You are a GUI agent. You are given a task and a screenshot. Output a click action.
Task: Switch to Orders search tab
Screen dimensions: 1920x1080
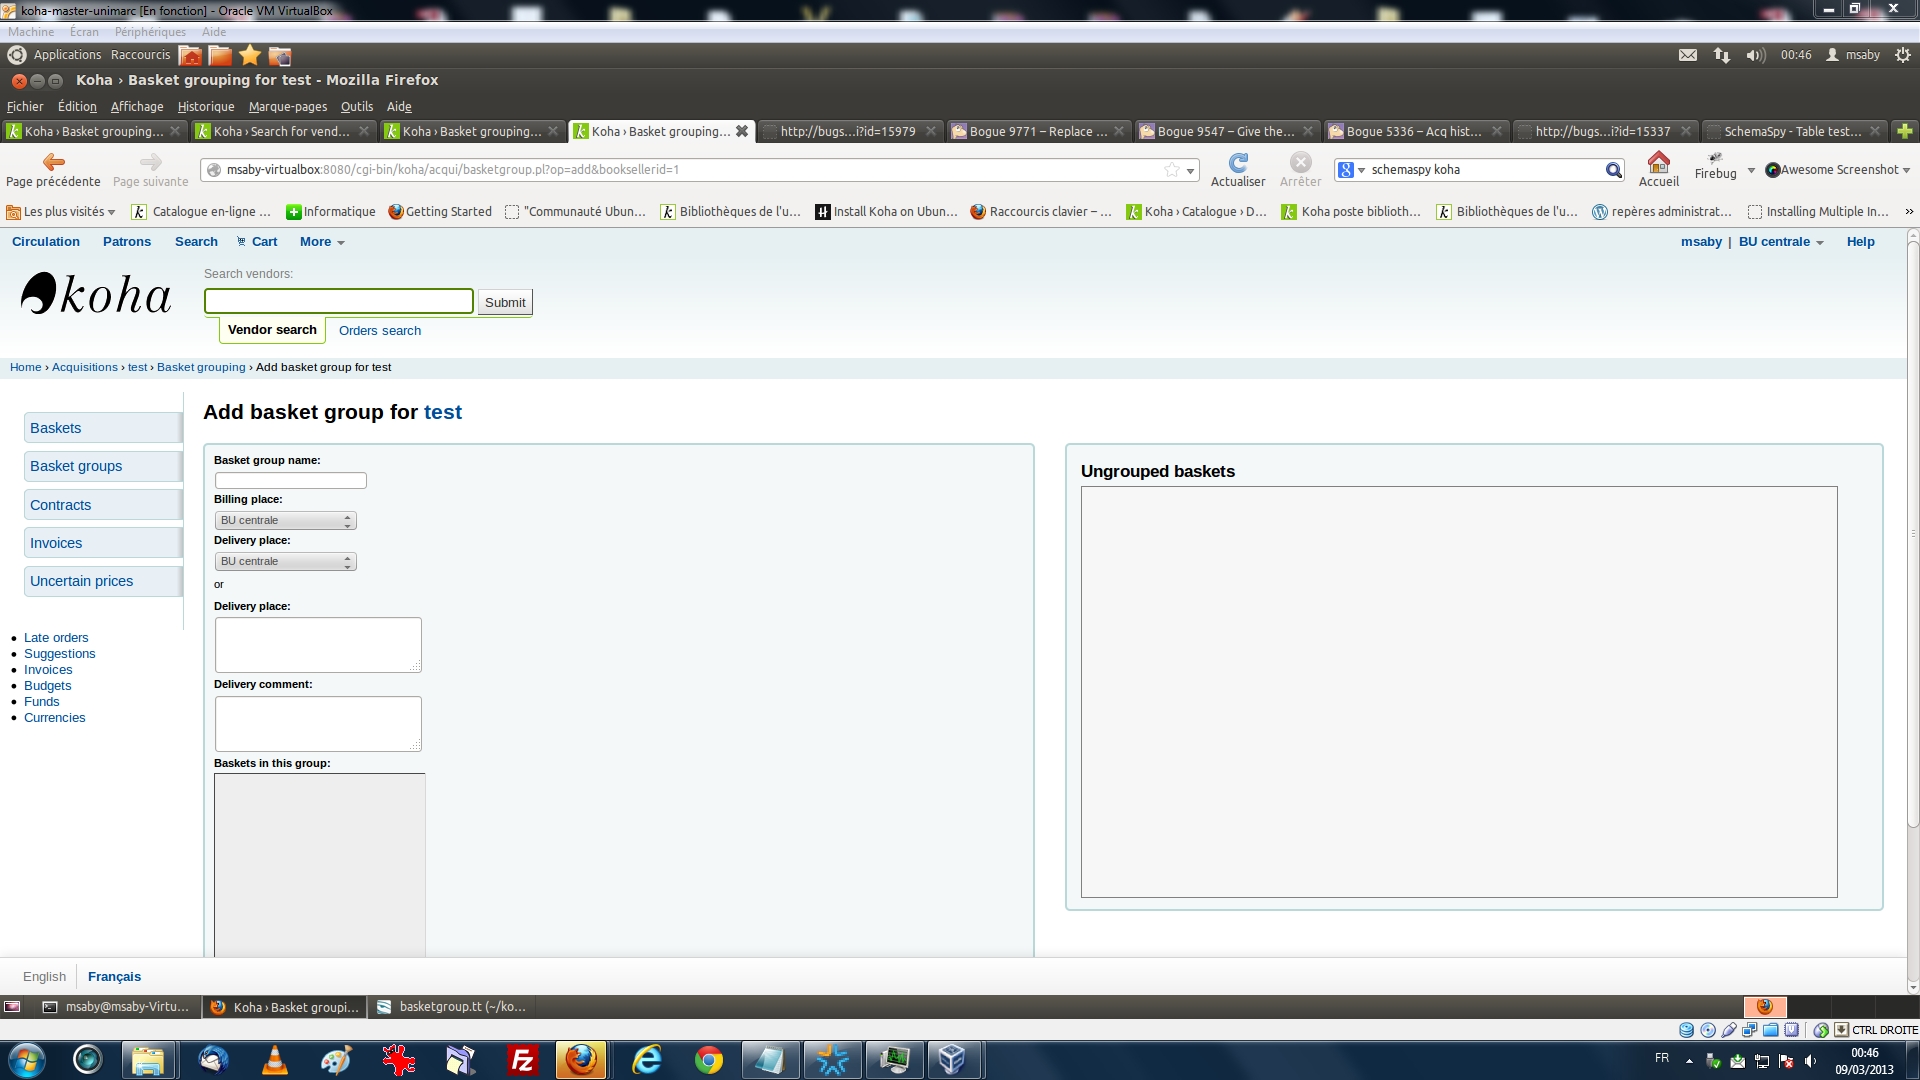click(379, 331)
